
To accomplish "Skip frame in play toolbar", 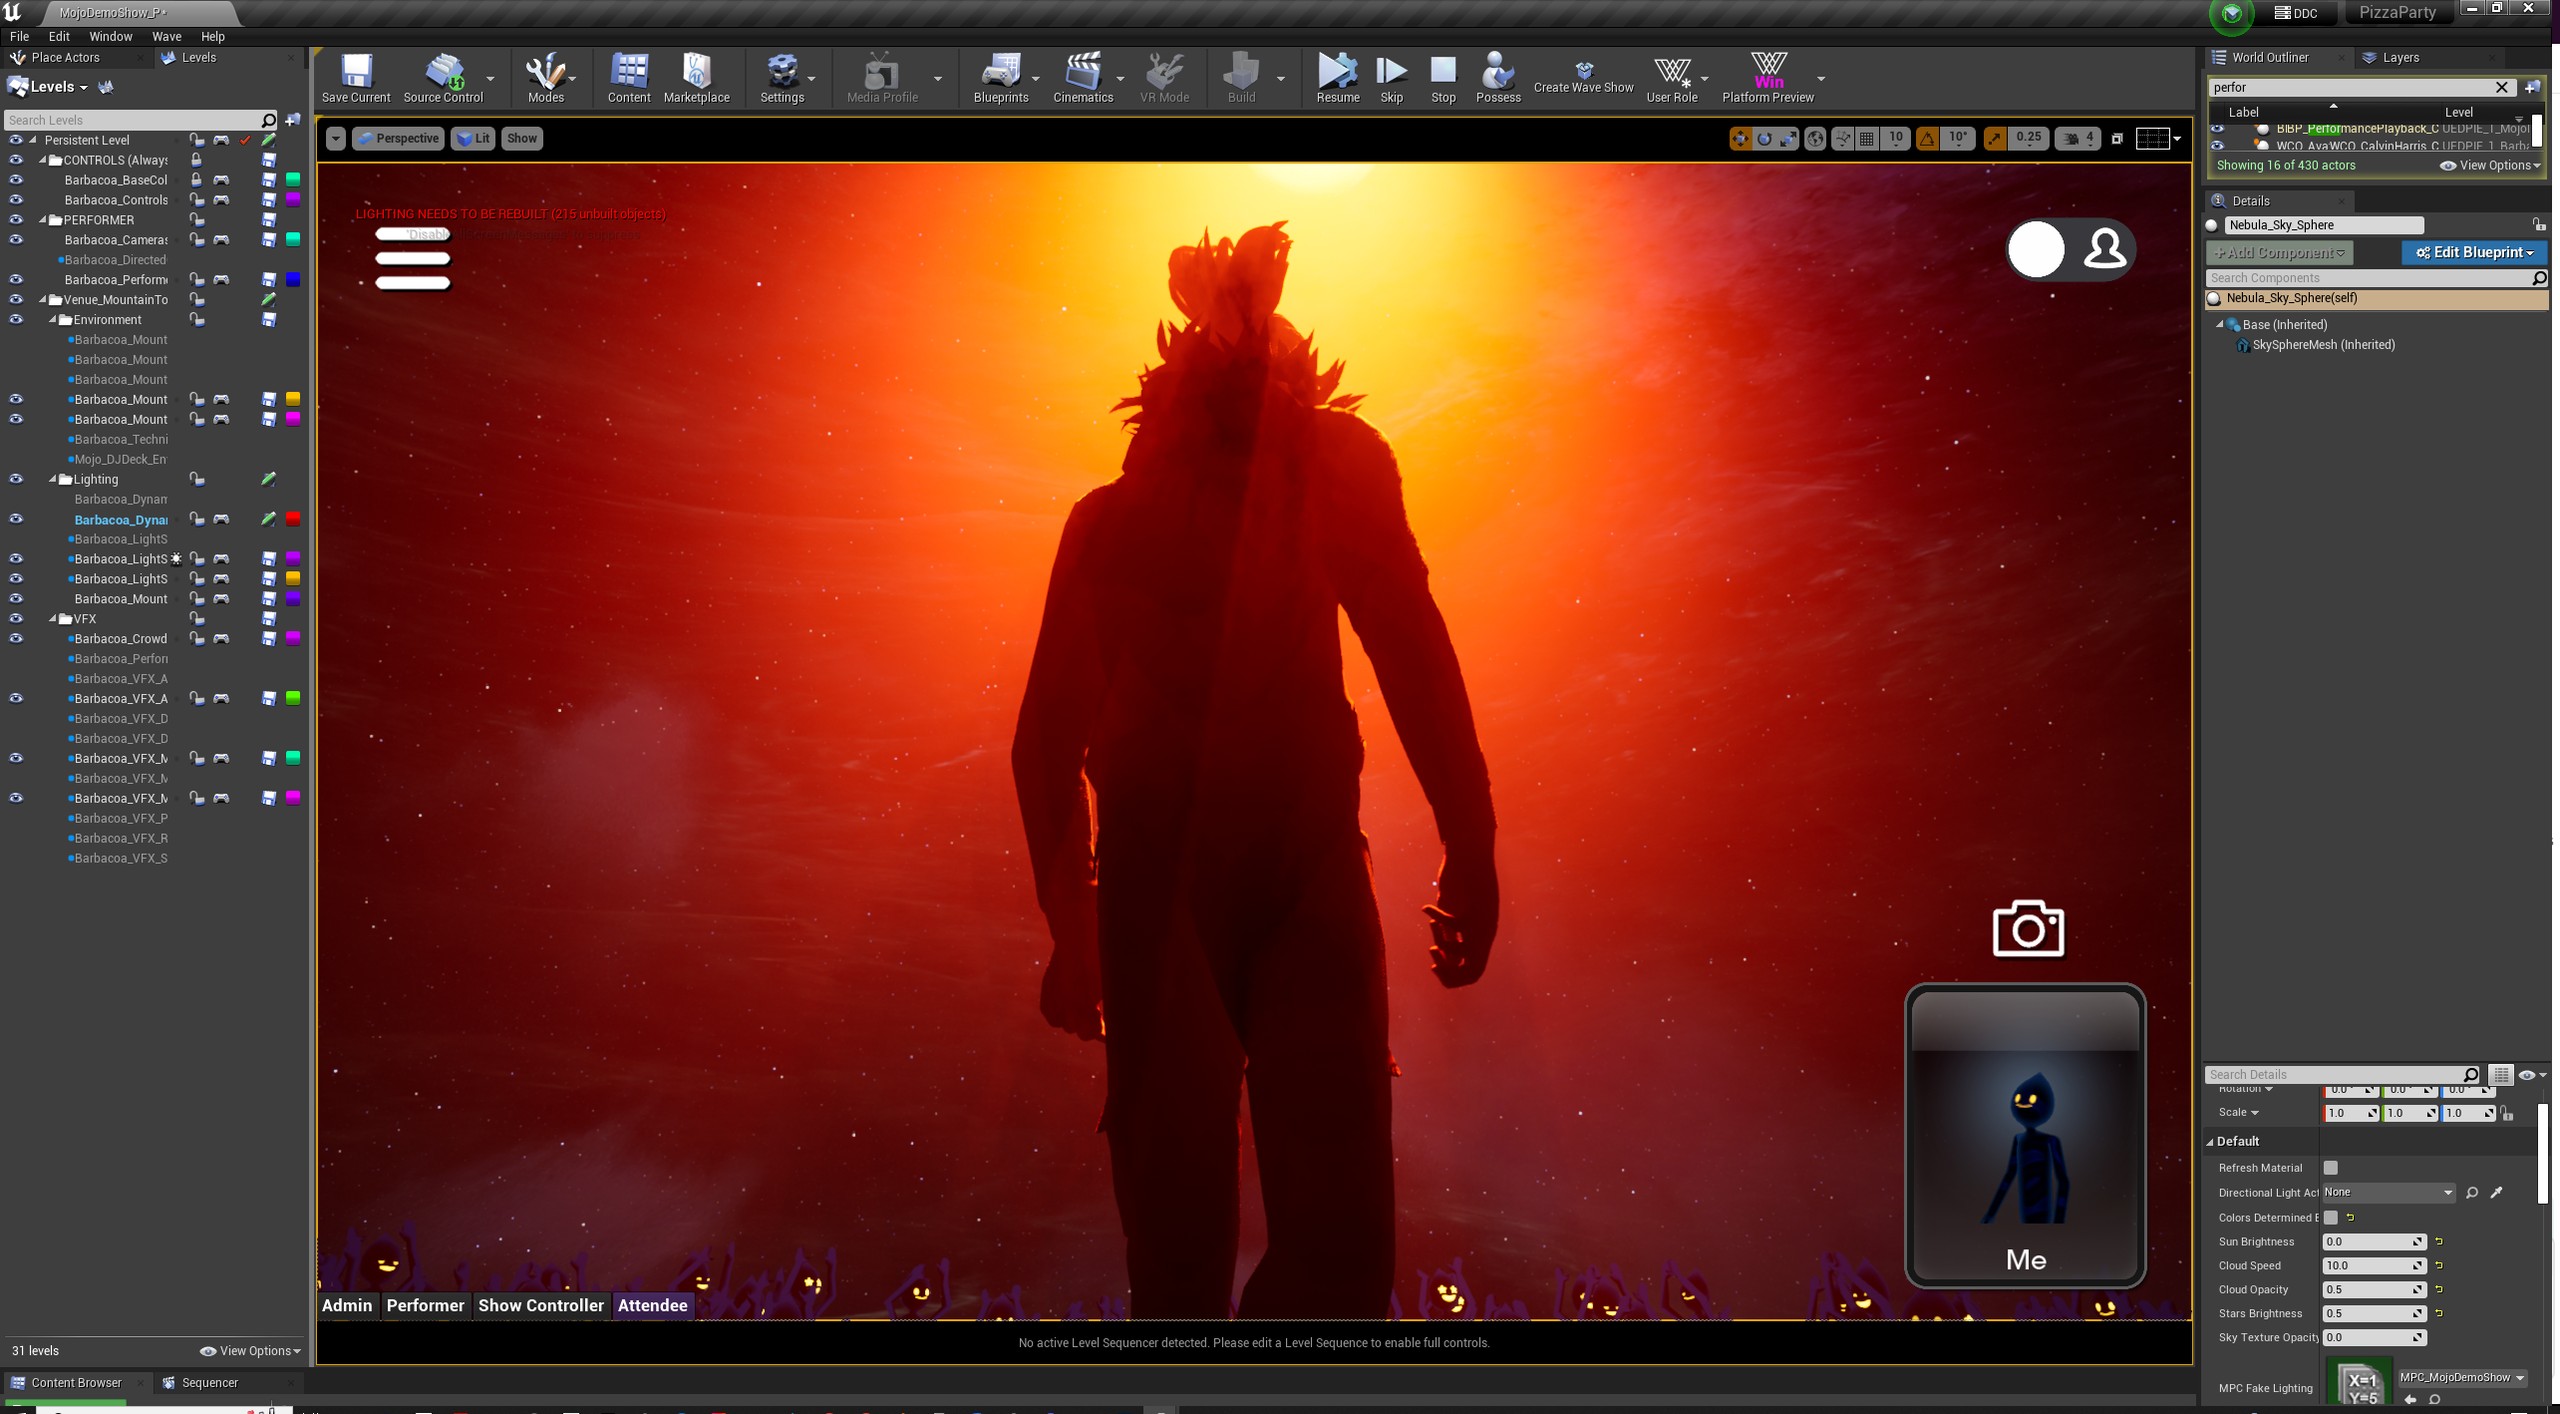I will coord(1391,78).
